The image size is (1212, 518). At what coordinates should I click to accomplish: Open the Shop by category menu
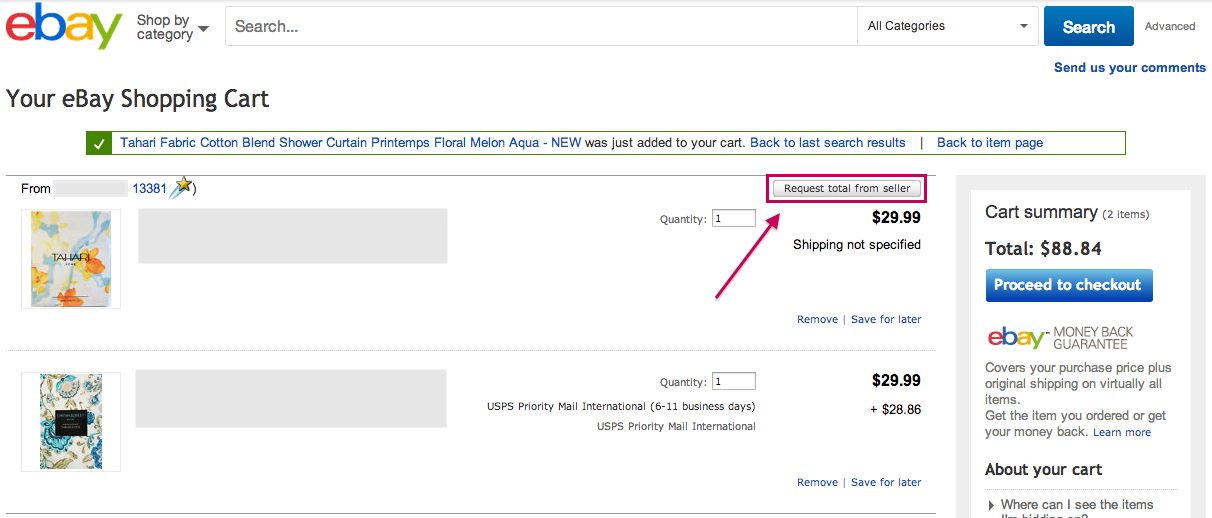(172, 27)
